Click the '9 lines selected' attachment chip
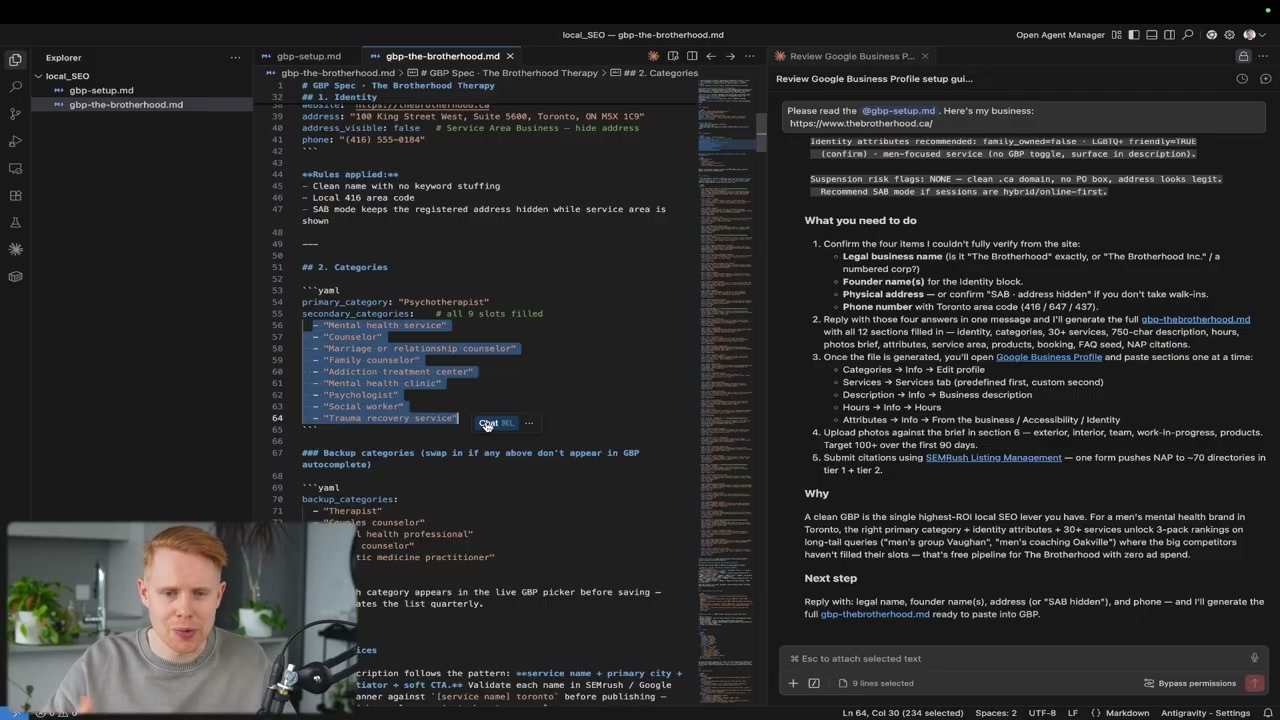 point(876,683)
